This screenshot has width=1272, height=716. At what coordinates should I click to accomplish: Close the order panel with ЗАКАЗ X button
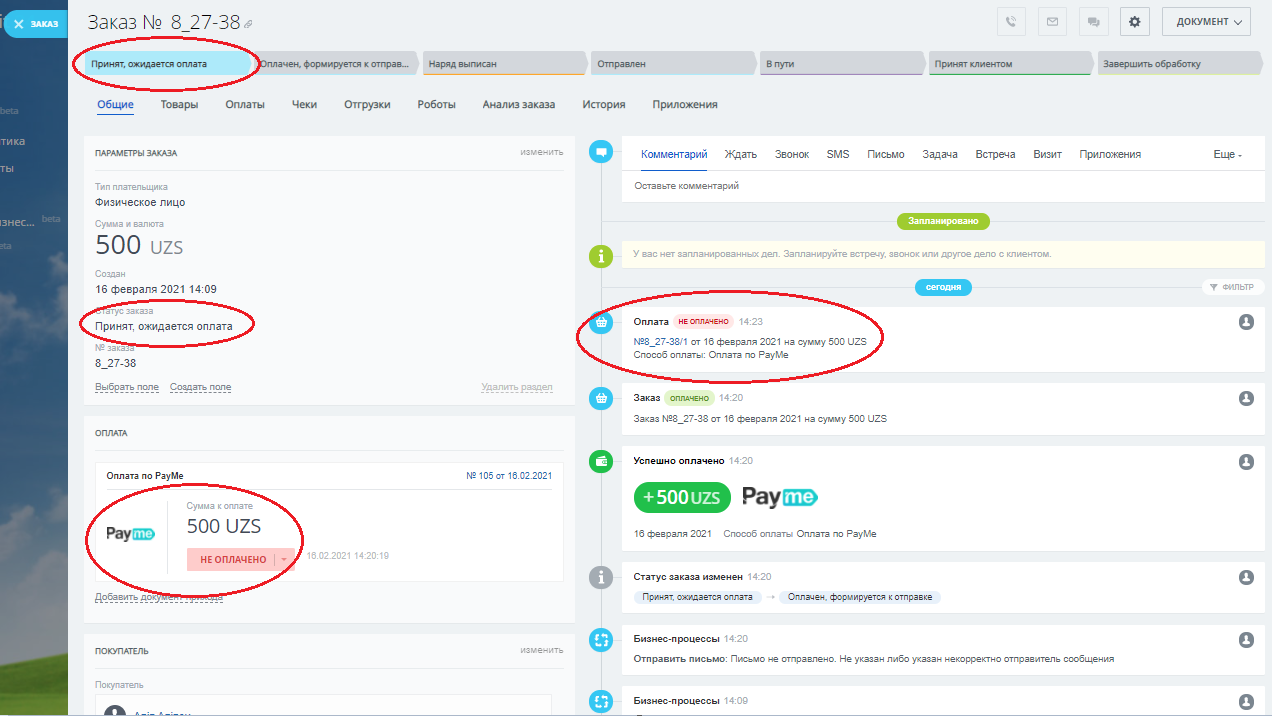pos(35,23)
